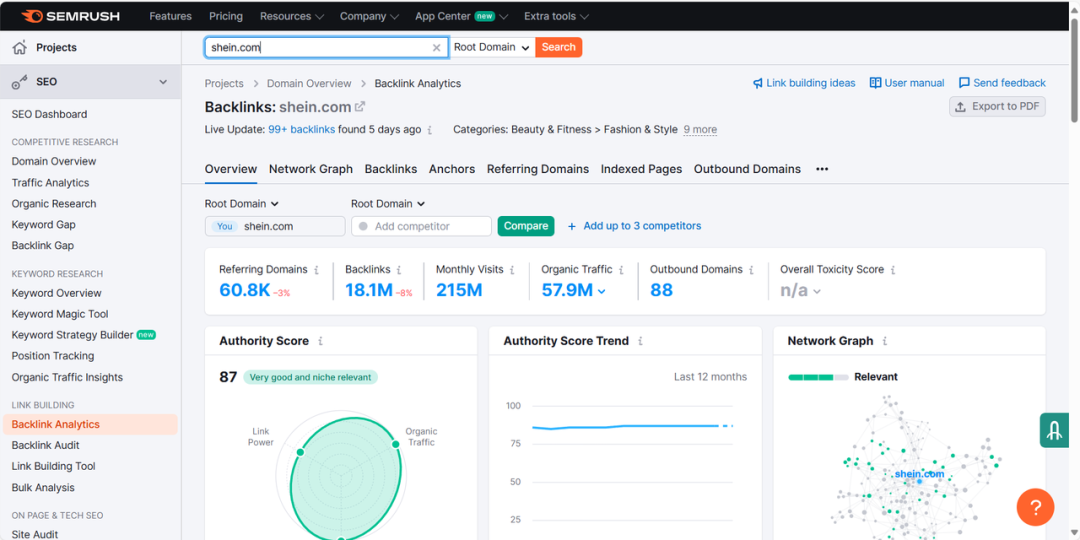Image resolution: width=1080 pixels, height=540 pixels.
Task: Click the 60.8K referring domains value
Action: [245, 291]
